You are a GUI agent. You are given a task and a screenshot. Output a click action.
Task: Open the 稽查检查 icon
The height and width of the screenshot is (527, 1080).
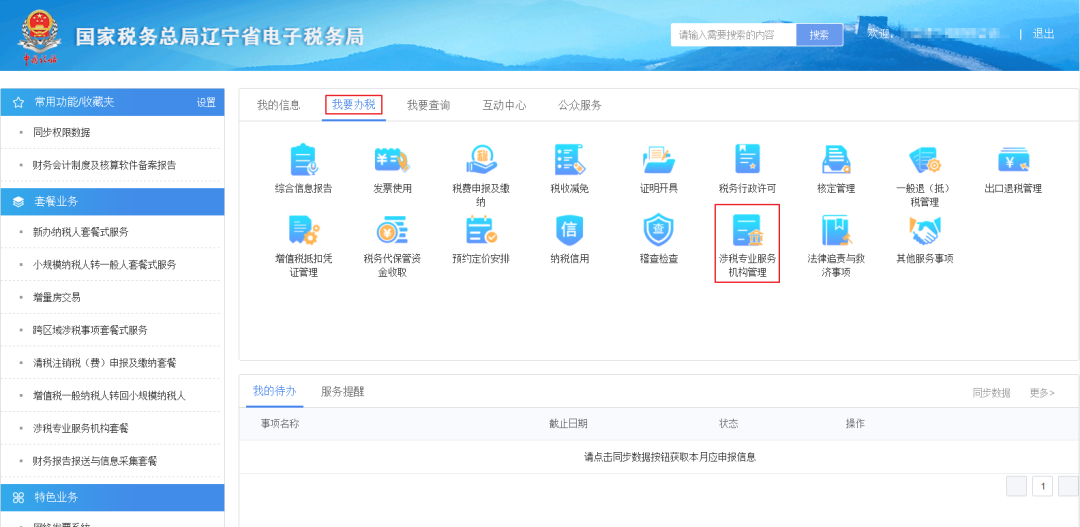pyautogui.click(x=658, y=231)
